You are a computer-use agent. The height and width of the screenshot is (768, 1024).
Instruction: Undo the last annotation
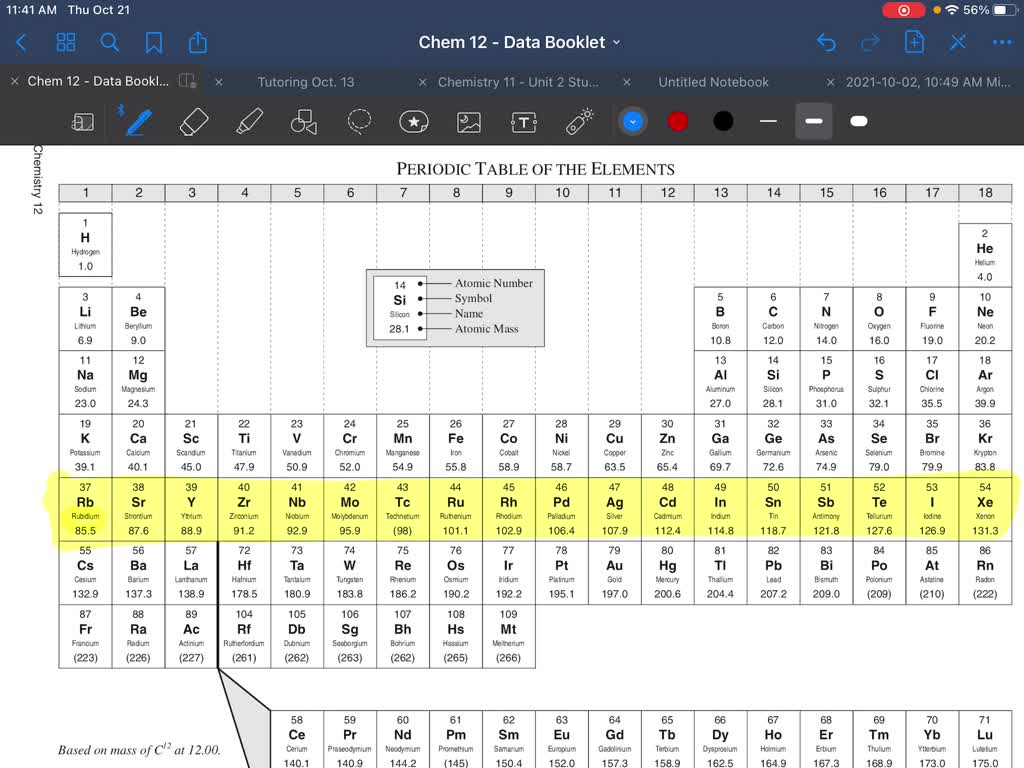click(x=825, y=42)
